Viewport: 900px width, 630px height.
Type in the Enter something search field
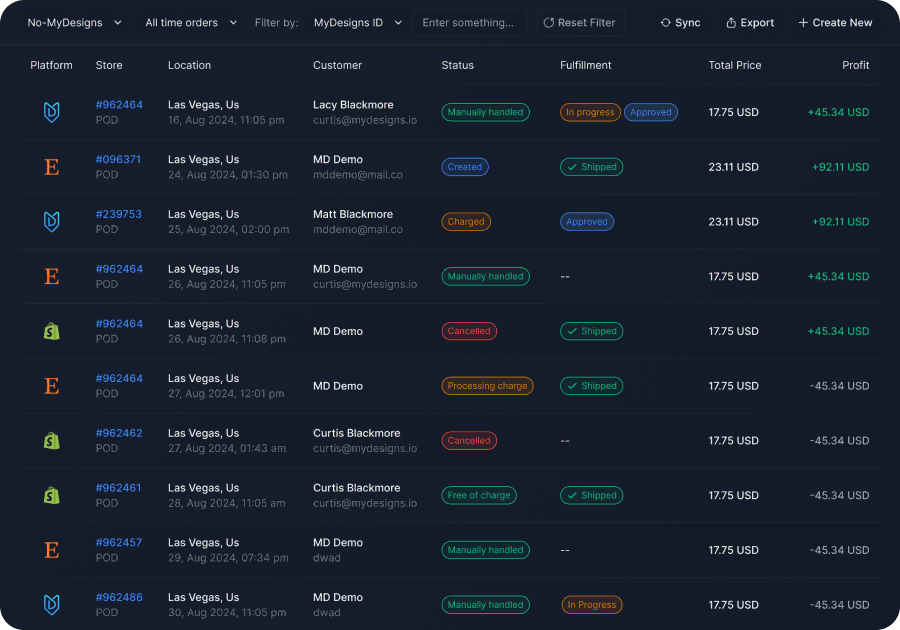469,23
